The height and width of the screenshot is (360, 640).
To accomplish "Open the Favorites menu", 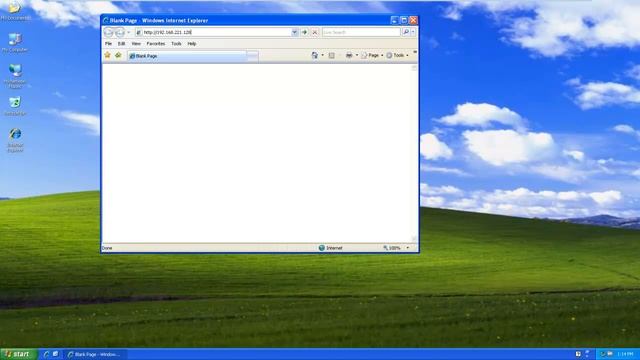I will point(156,44).
